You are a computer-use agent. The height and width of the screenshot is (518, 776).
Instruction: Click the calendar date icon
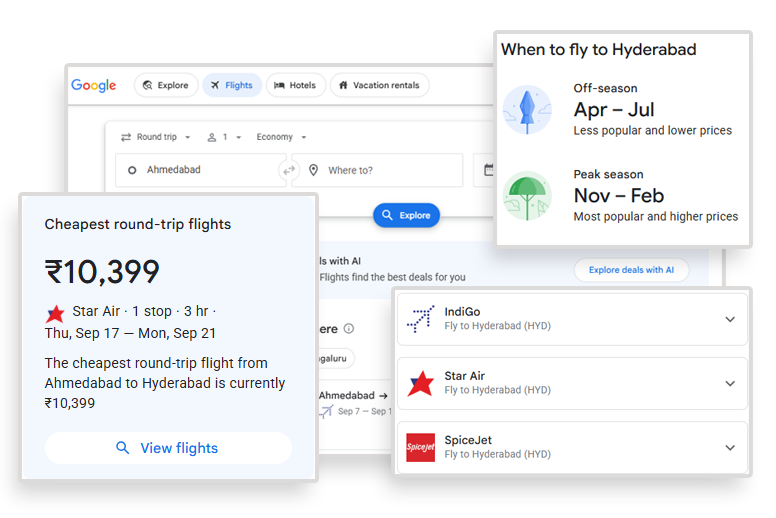(x=489, y=170)
